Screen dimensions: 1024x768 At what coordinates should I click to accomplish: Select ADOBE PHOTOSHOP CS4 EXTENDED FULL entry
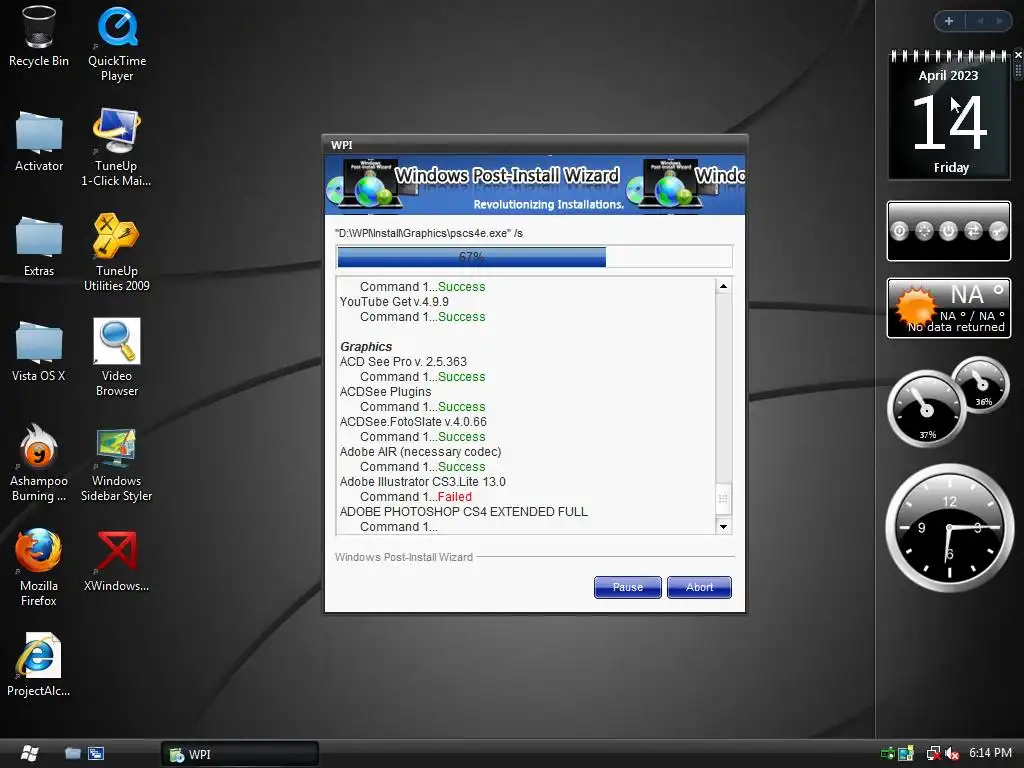tap(463, 512)
